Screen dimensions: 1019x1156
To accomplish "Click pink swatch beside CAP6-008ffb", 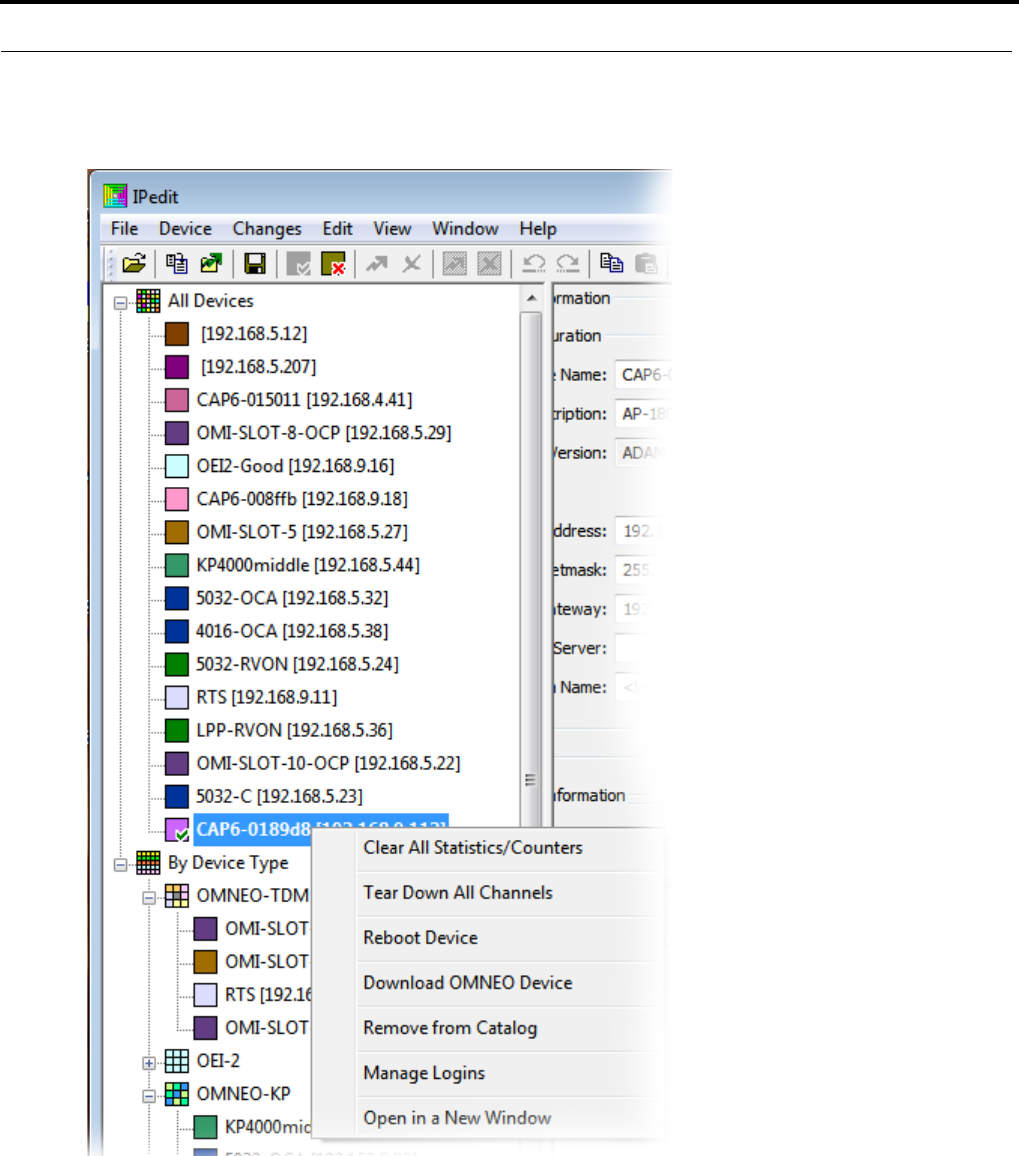I will (x=177, y=499).
